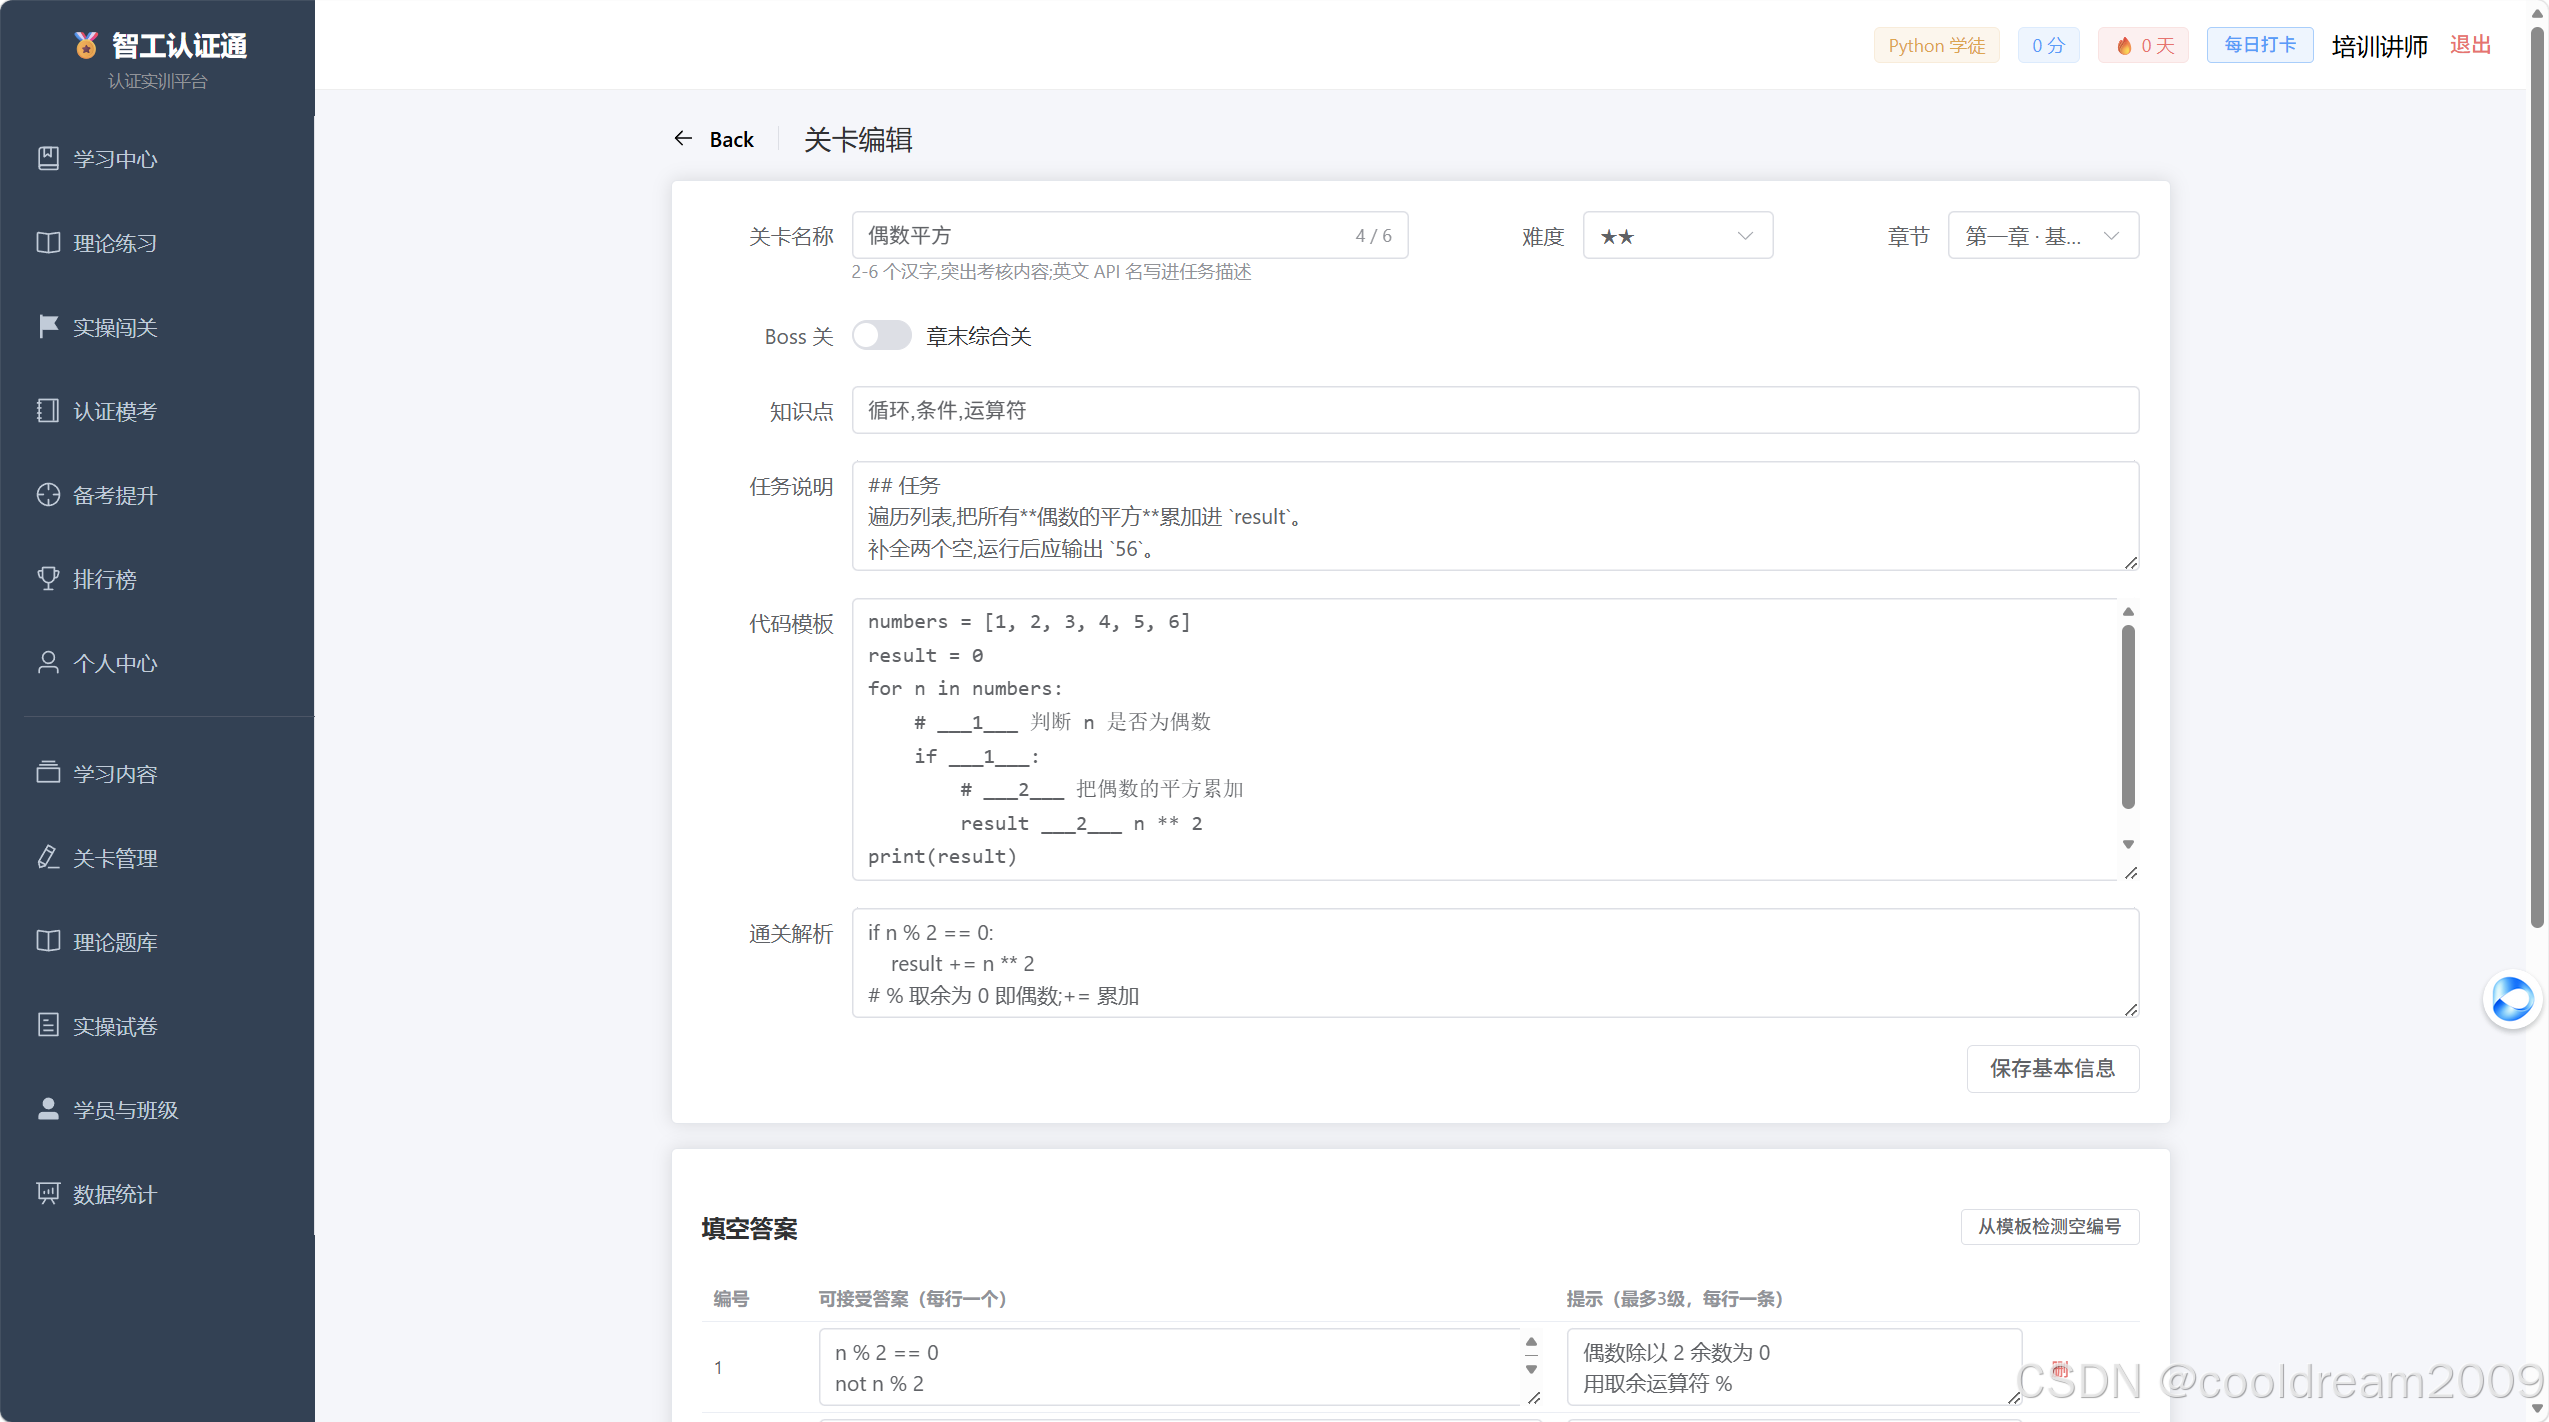Click the main page vertical scrollbar thumb

[2536, 478]
